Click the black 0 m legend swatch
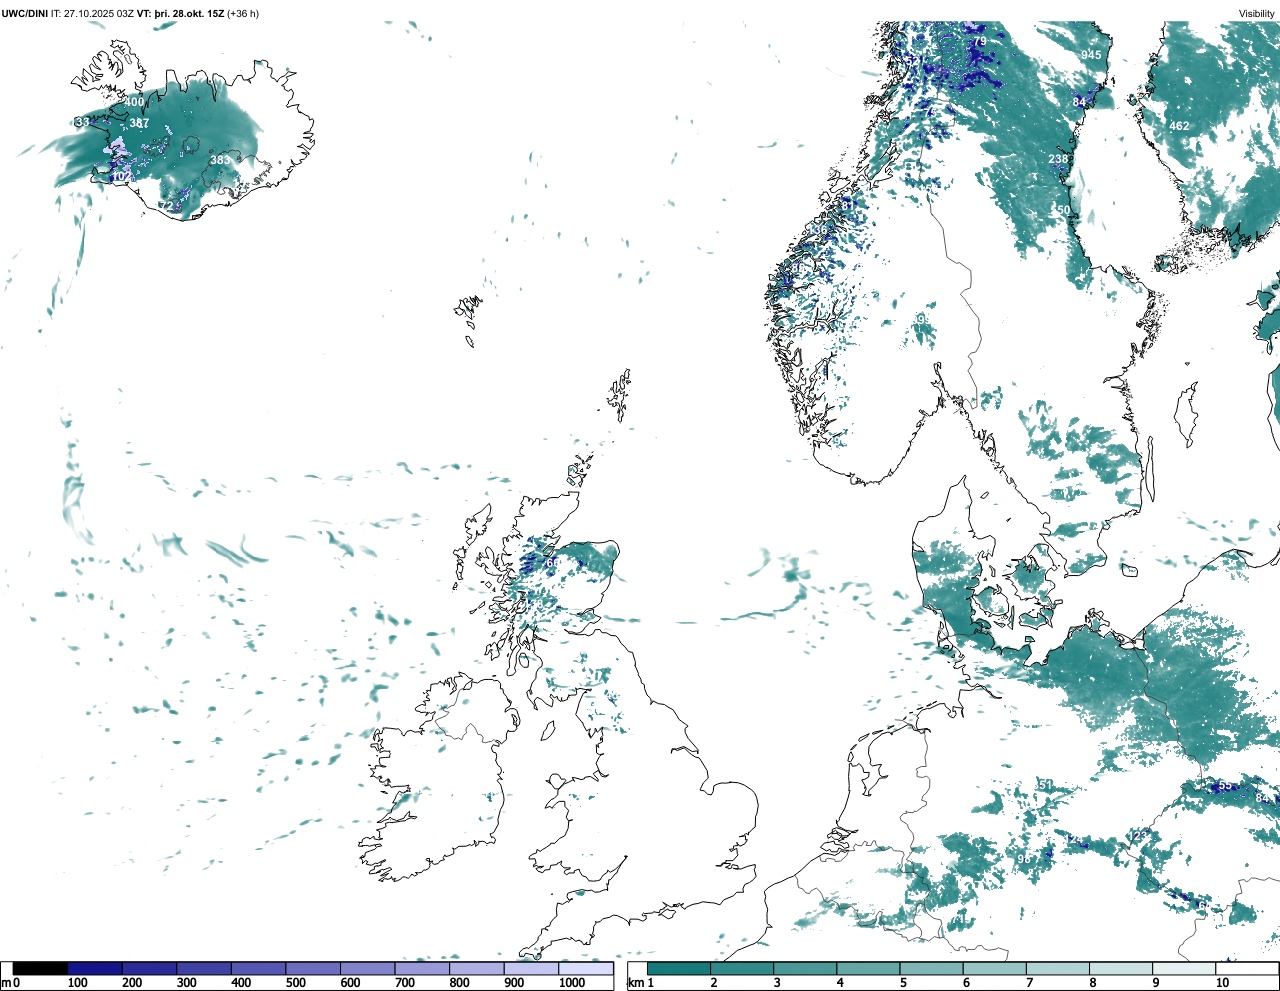 coord(40,969)
